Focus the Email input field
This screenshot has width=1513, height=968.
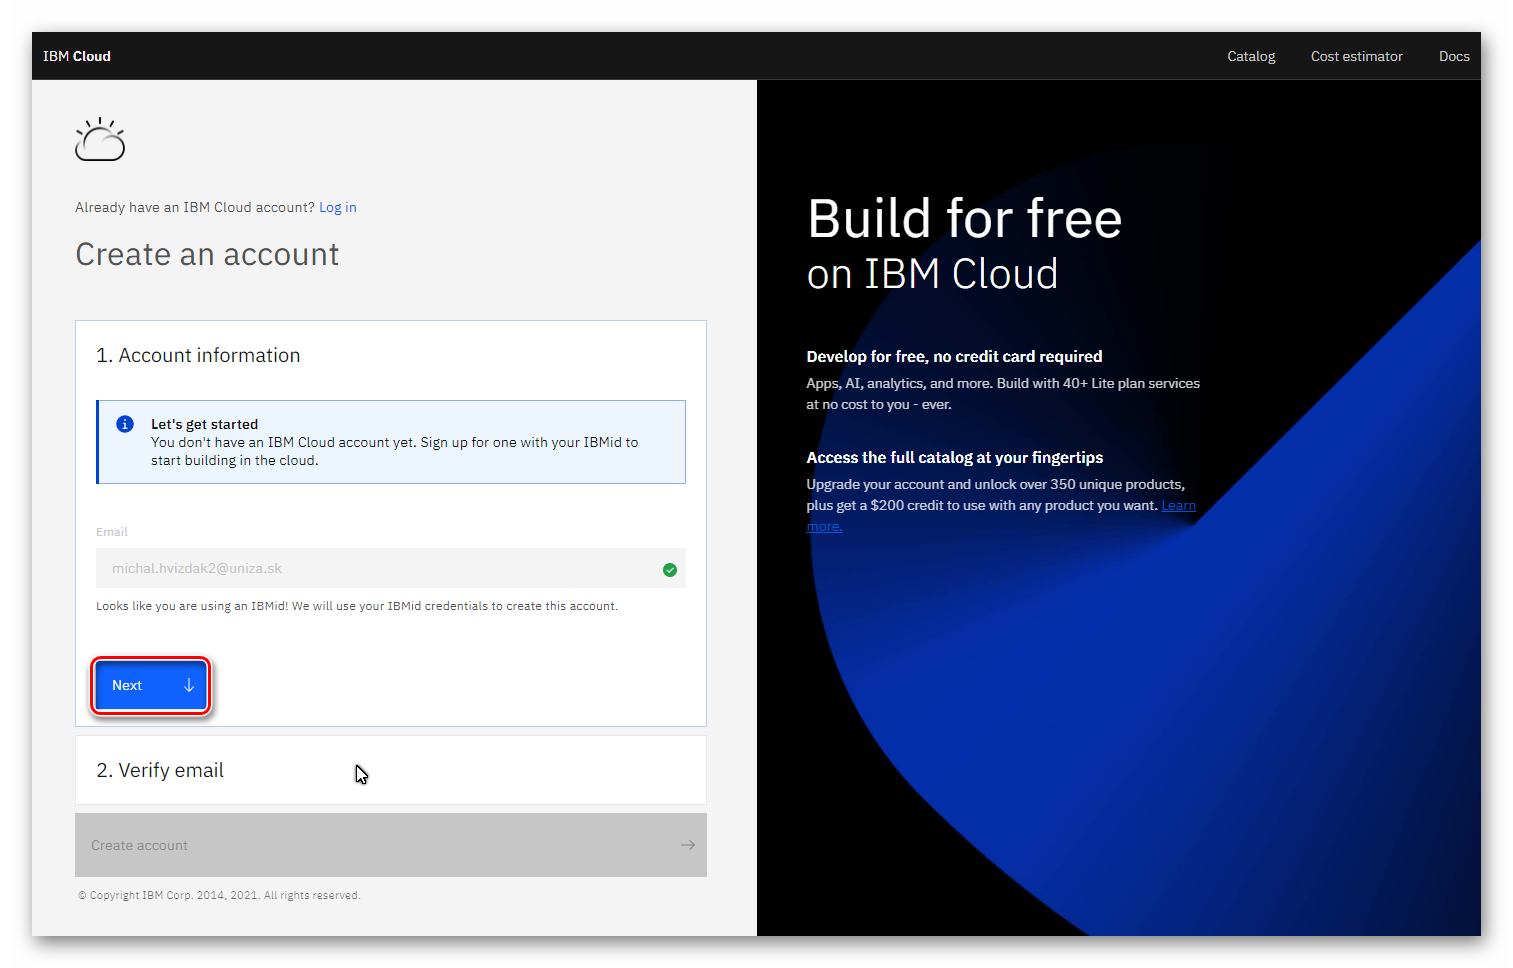(380, 568)
